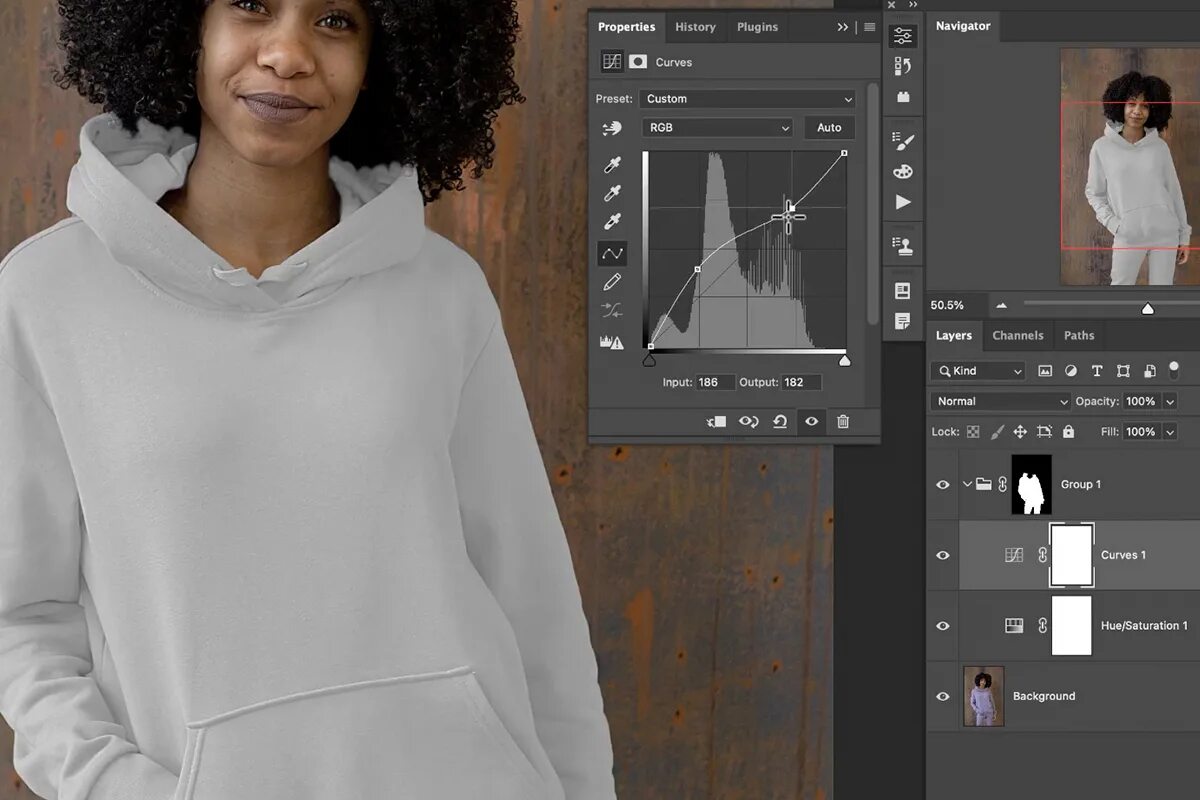Filter layers by pixel layer icon
This screenshot has height=800, width=1200.
click(1045, 371)
